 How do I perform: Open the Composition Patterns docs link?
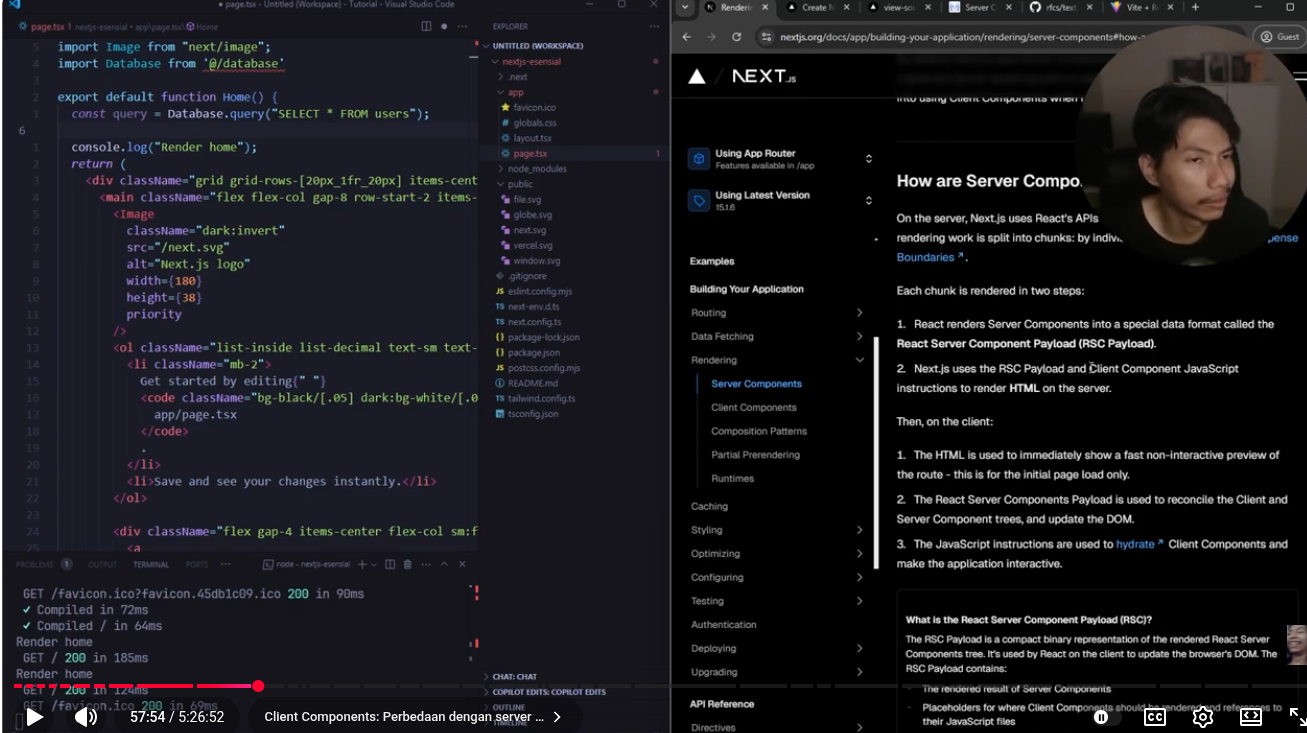click(759, 431)
